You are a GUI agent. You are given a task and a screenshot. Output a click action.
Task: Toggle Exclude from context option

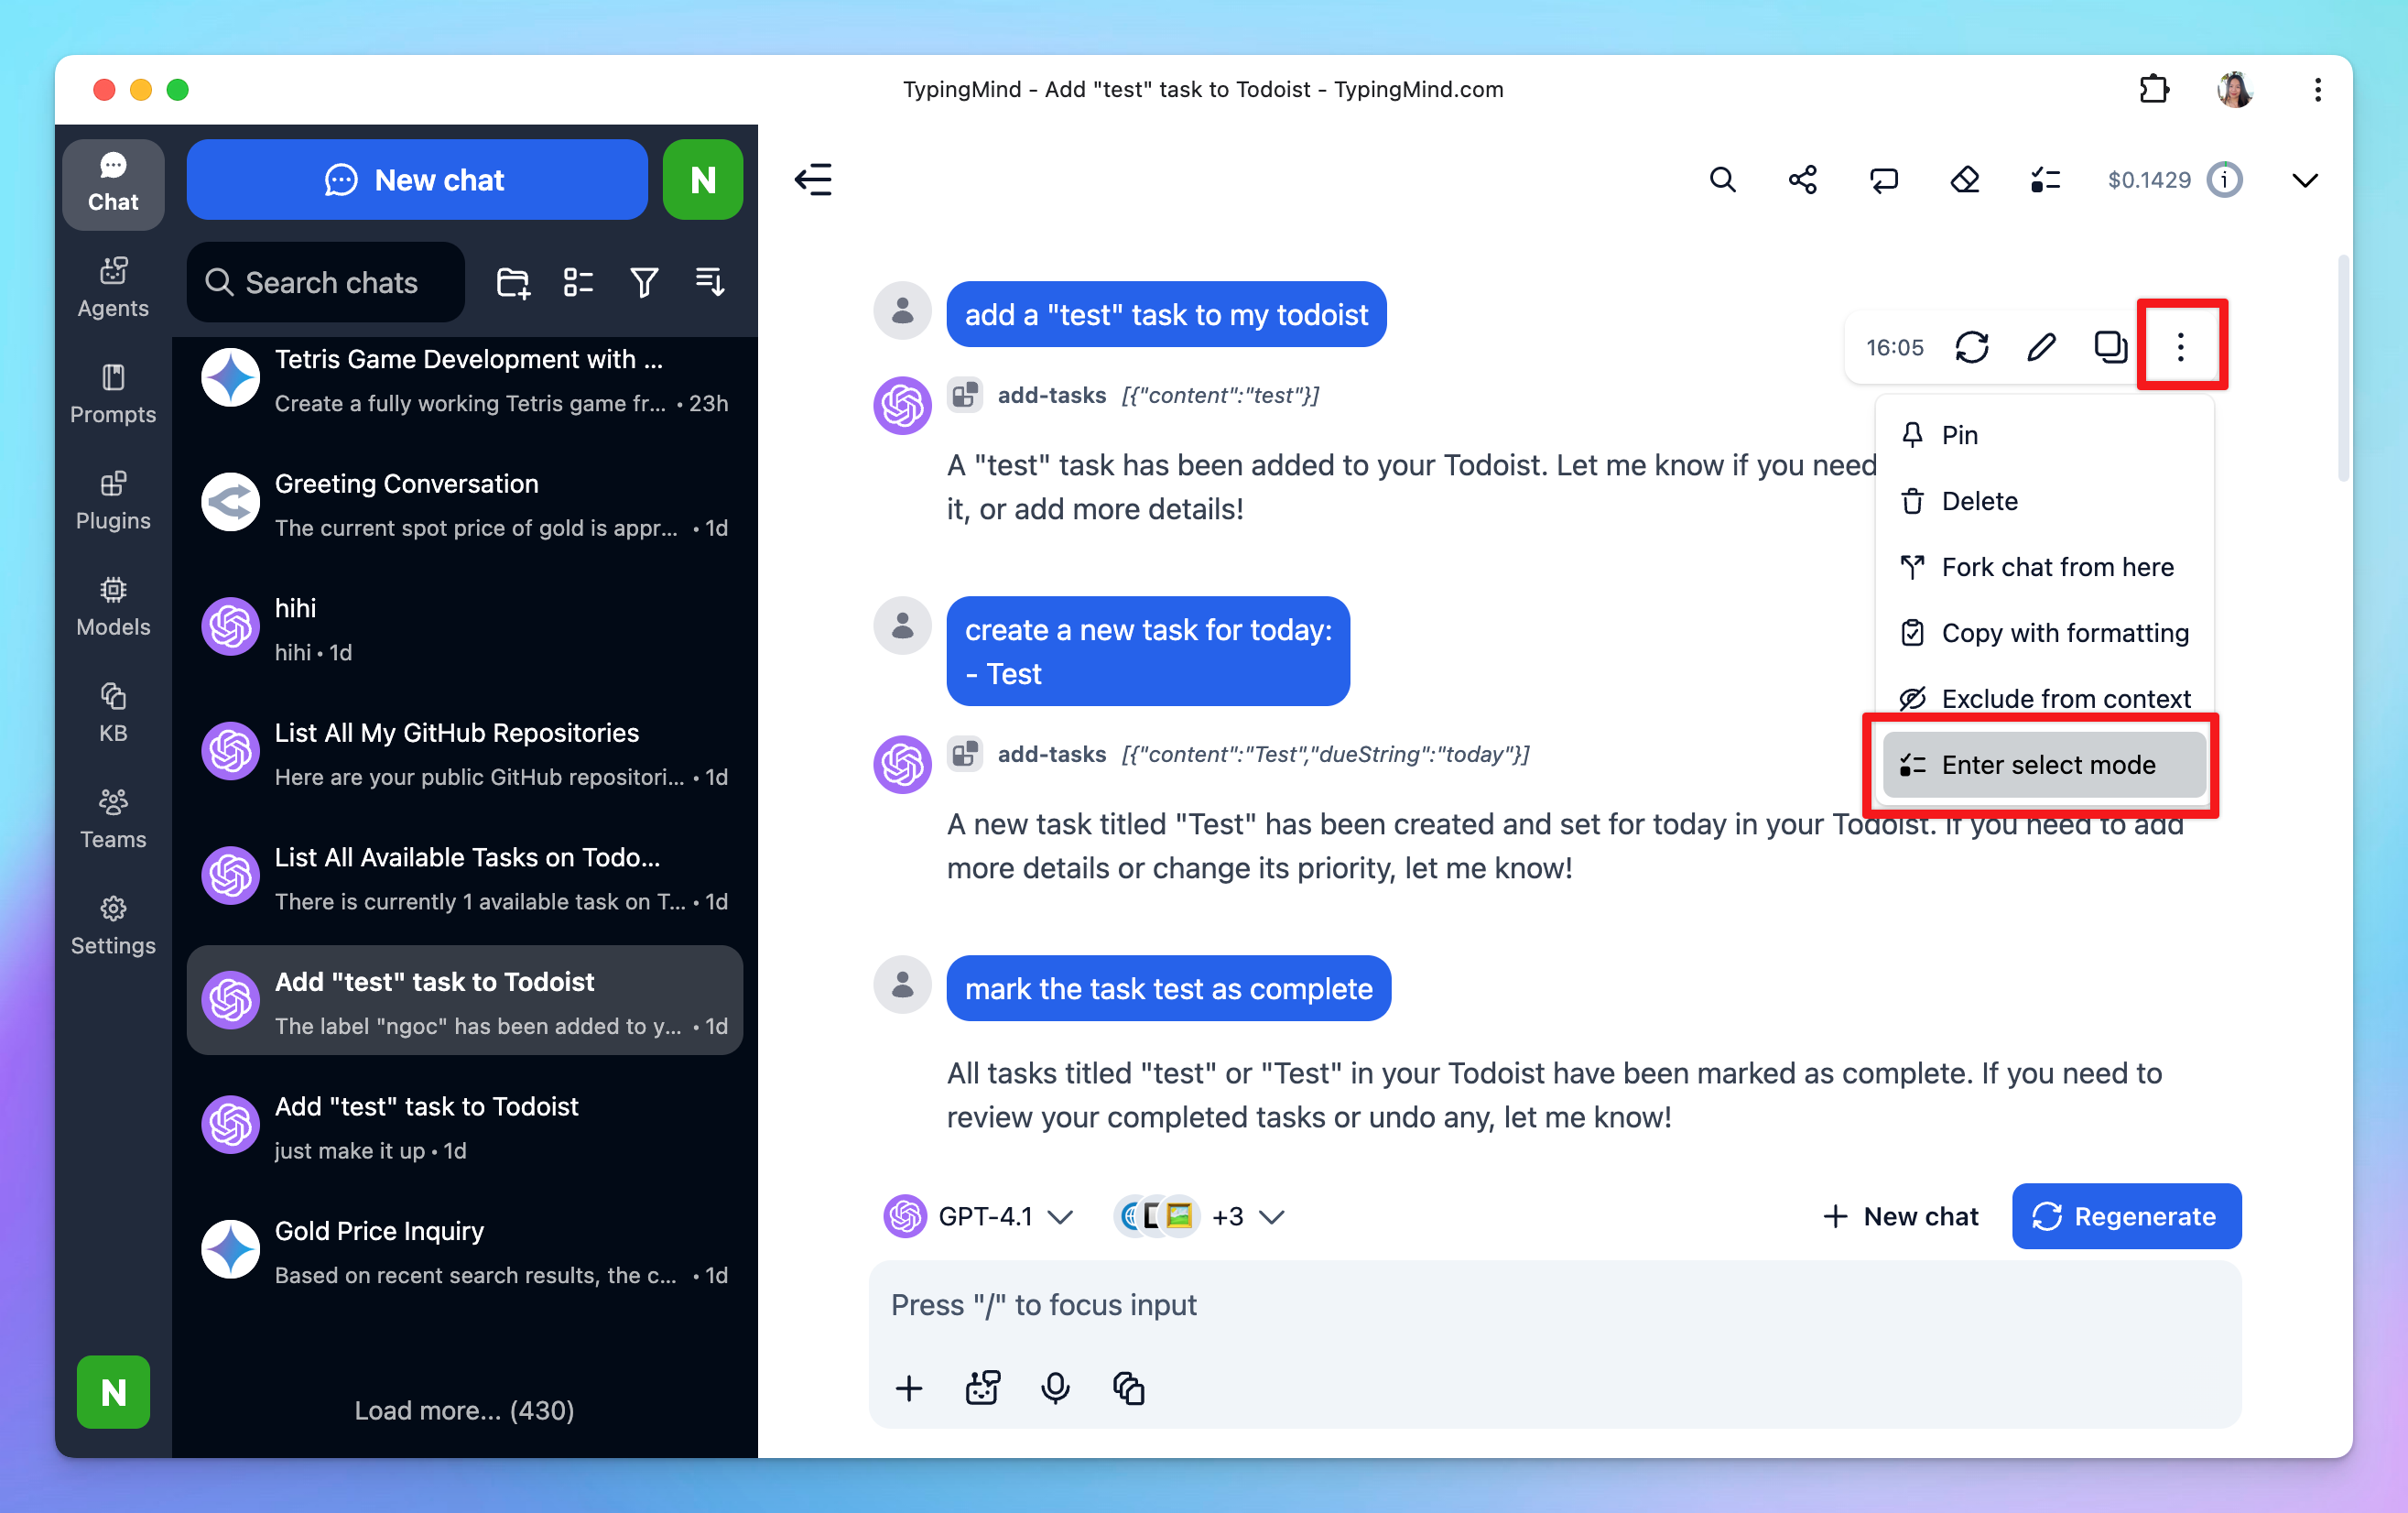click(2044, 699)
